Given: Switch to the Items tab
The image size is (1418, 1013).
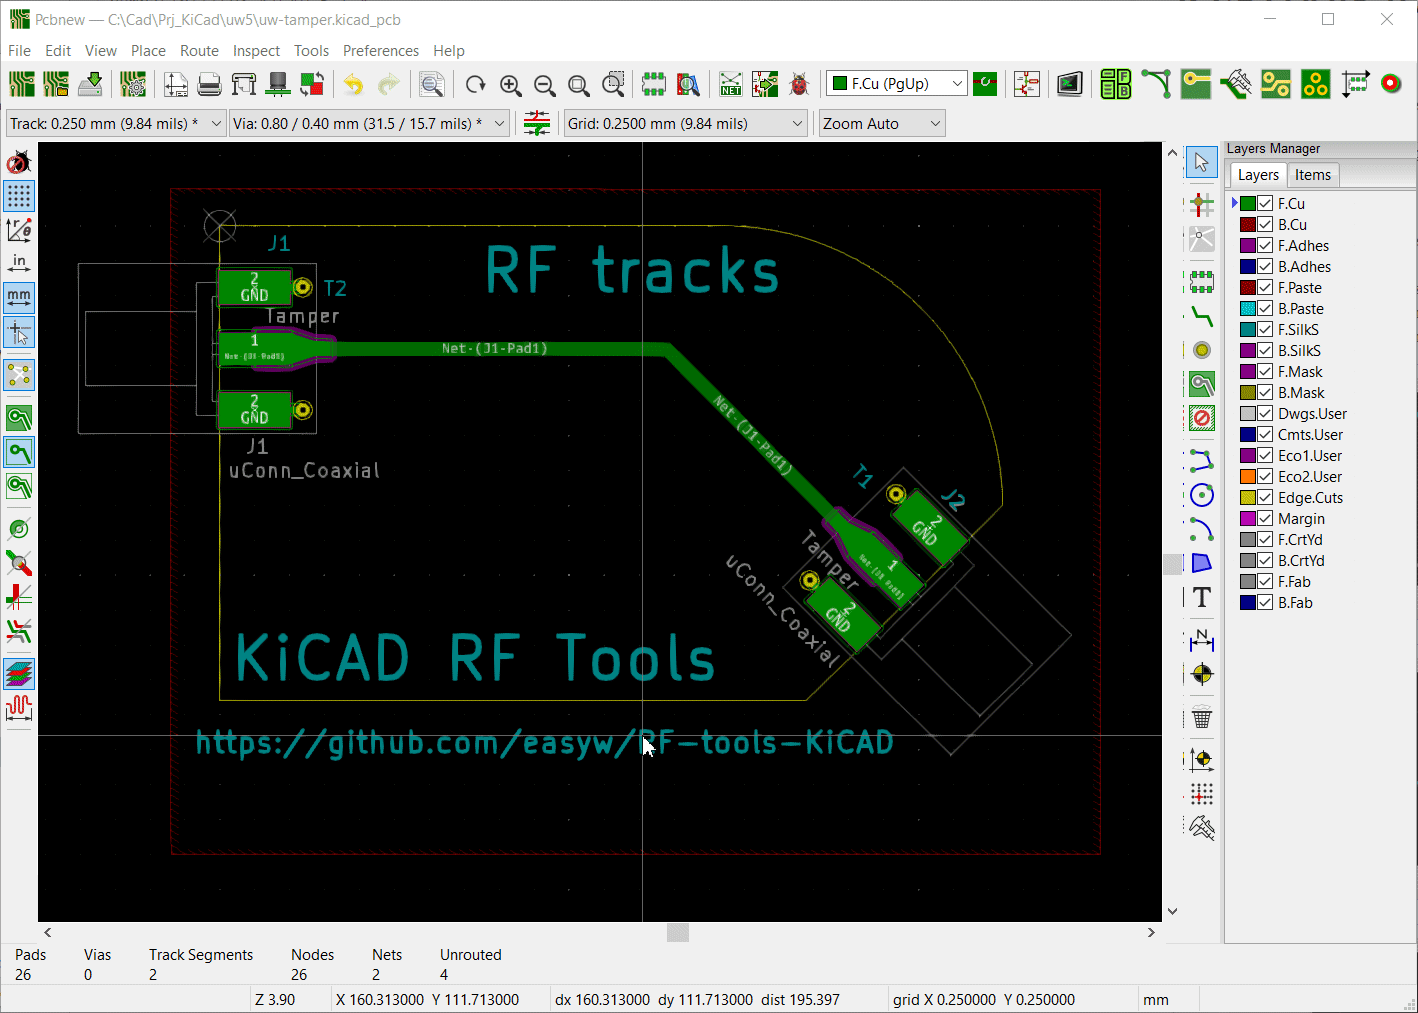Looking at the screenshot, I should 1312,175.
